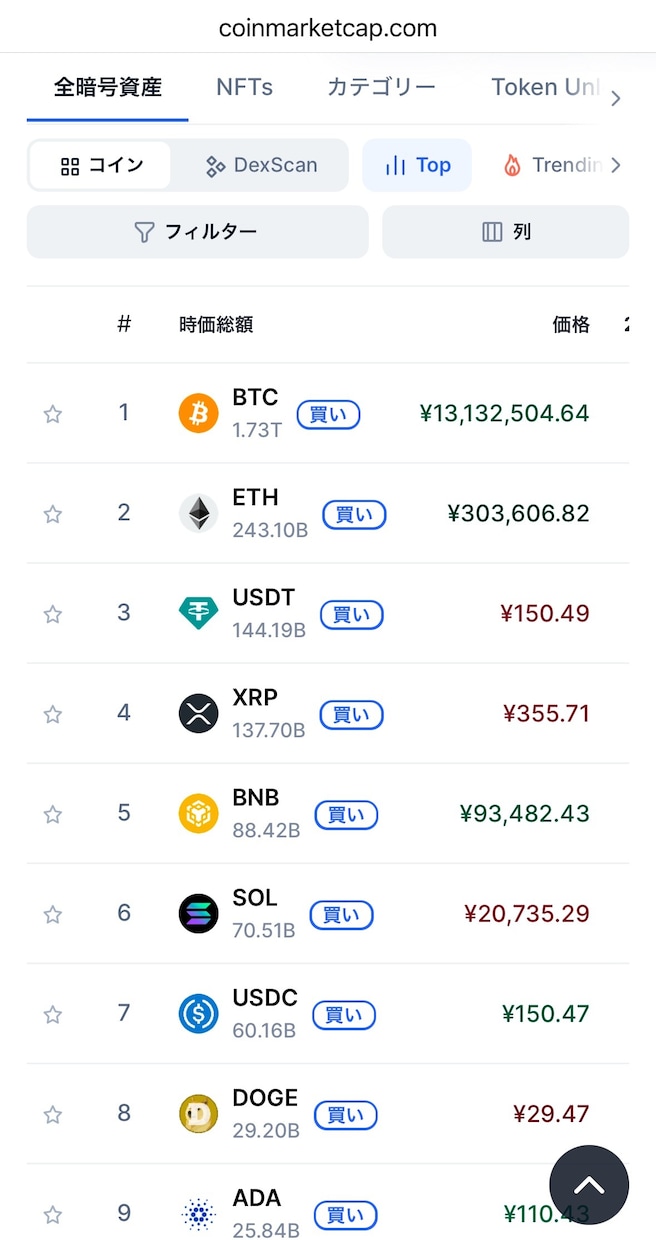Switch to the カテゴリー tab

pyautogui.click(x=381, y=87)
